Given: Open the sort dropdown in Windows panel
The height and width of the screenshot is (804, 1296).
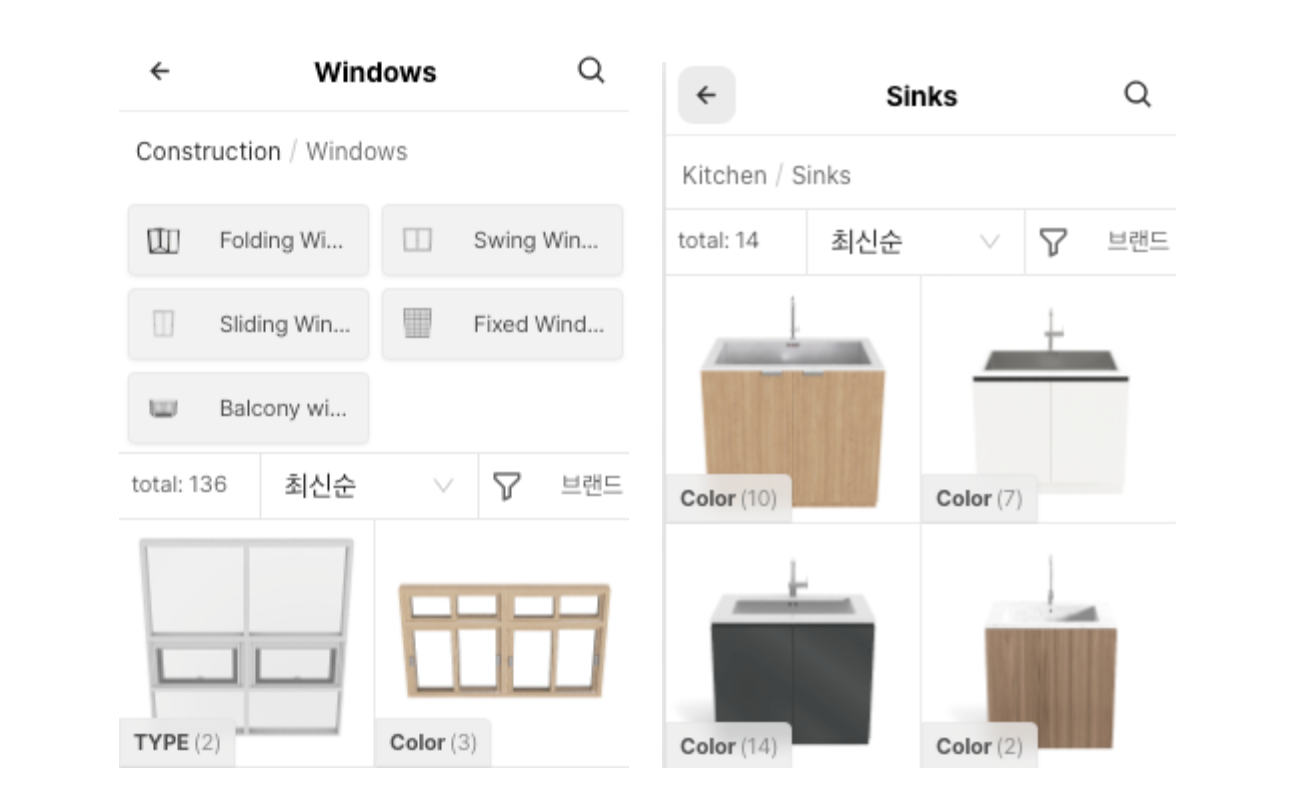Looking at the screenshot, I should pyautogui.click(x=368, y=486).
